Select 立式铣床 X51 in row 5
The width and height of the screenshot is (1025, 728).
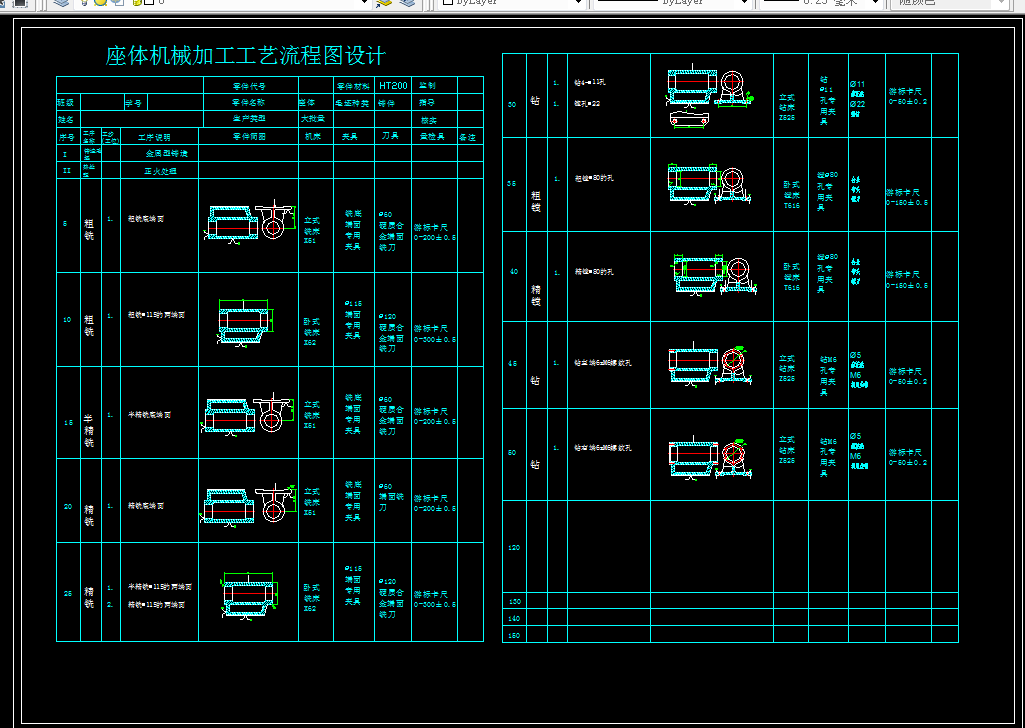click(312, 230)
